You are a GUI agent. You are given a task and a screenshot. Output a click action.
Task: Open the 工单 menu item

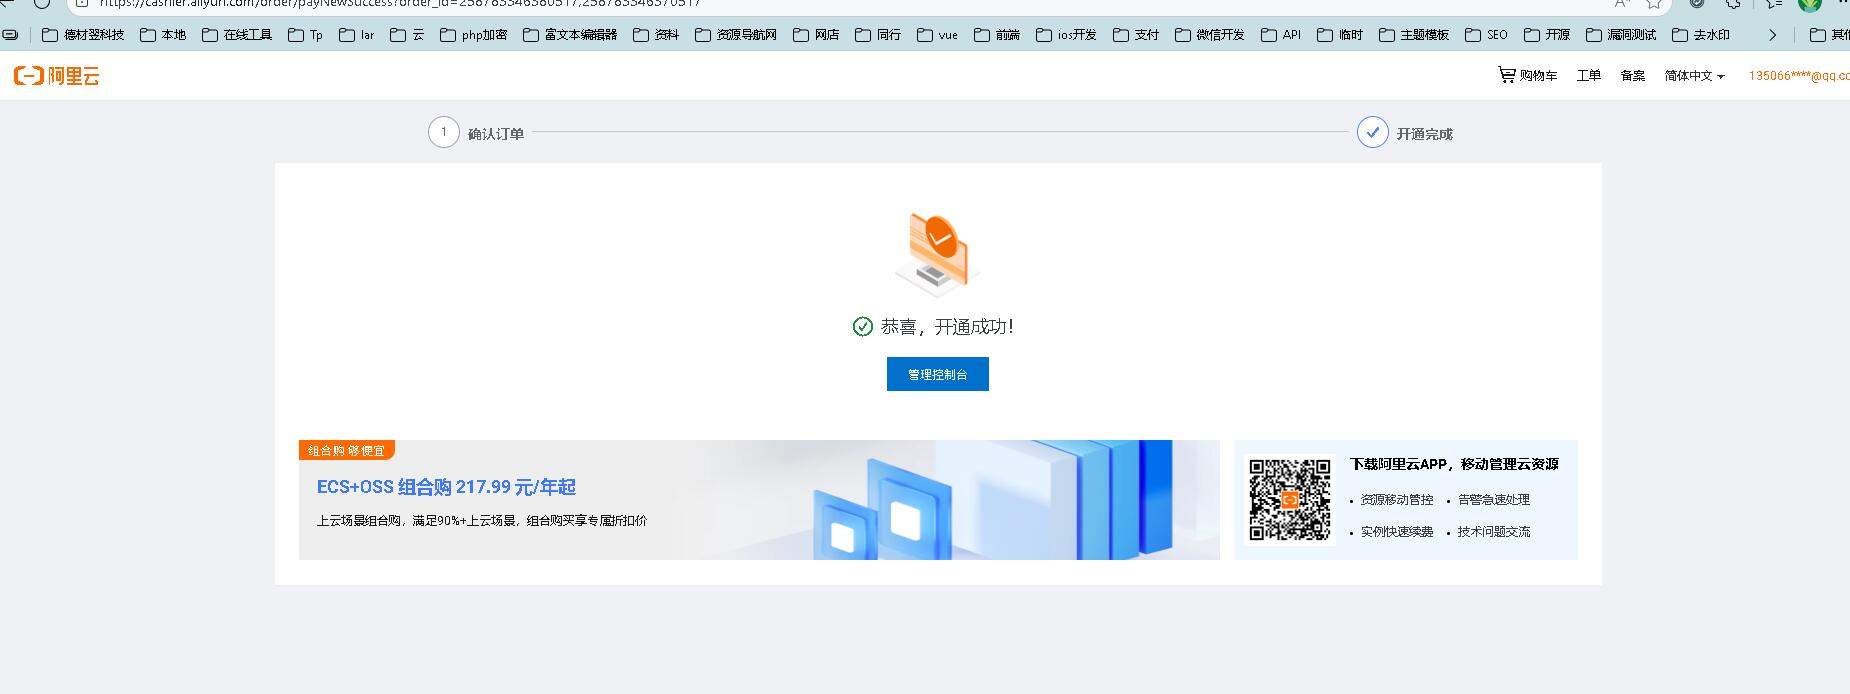coord(1588,76)
